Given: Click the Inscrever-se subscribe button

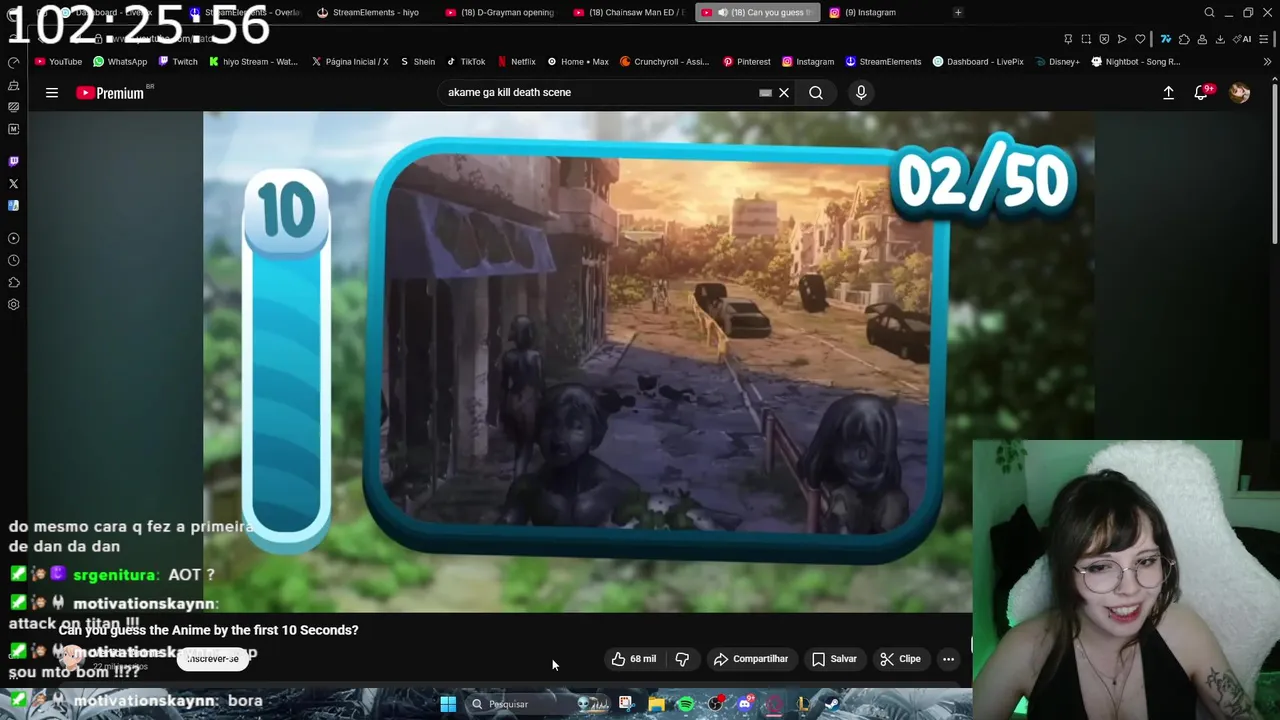Looking at the screenshot, I should (213, 659).
